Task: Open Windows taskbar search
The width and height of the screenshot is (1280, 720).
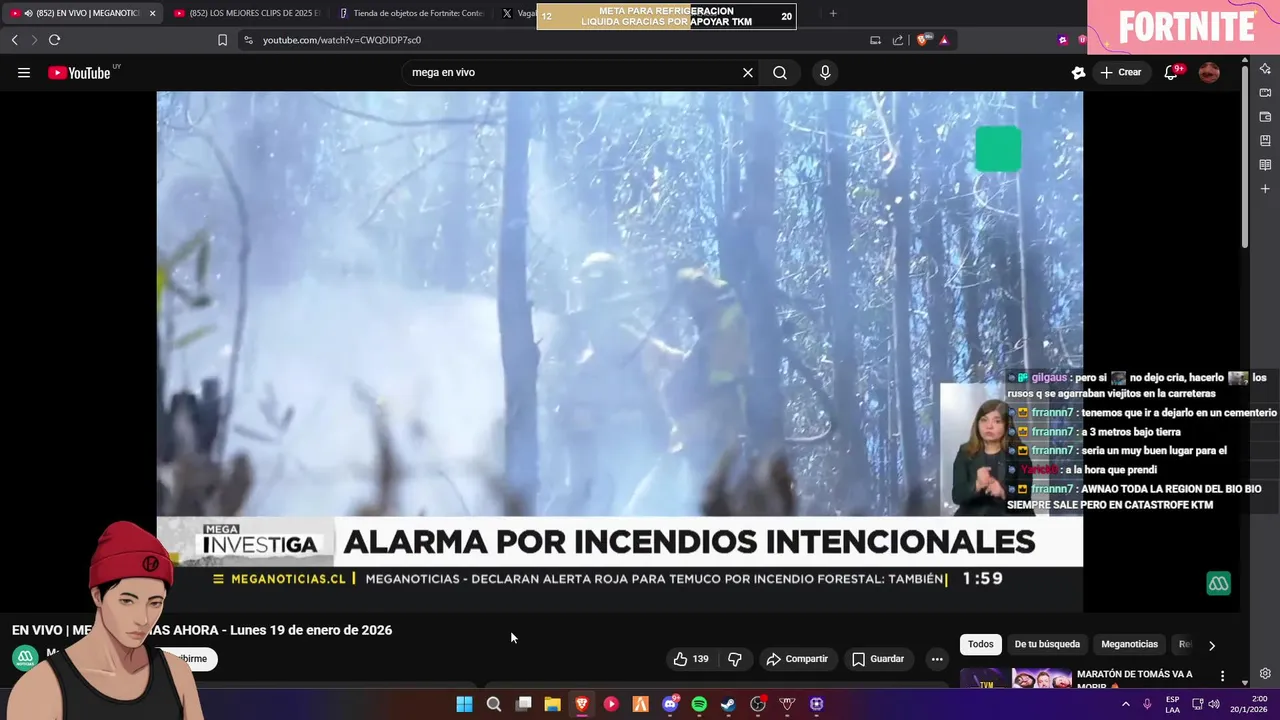Action: (494, 704)
